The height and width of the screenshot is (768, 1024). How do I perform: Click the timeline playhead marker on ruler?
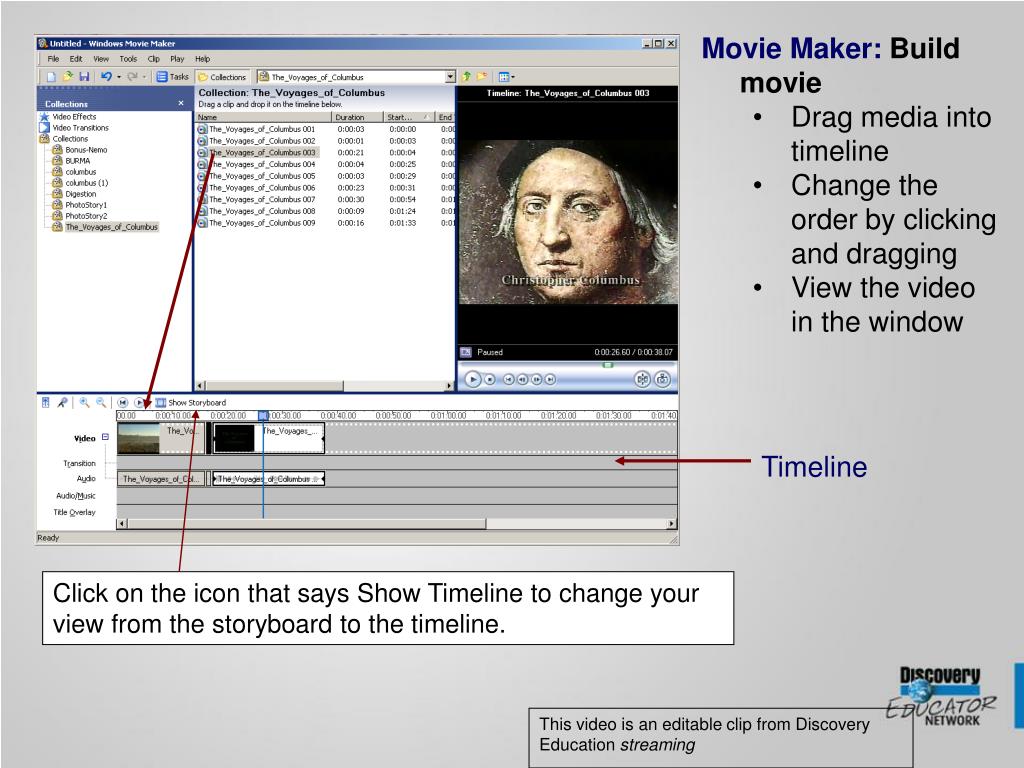[x=263, y=415]
